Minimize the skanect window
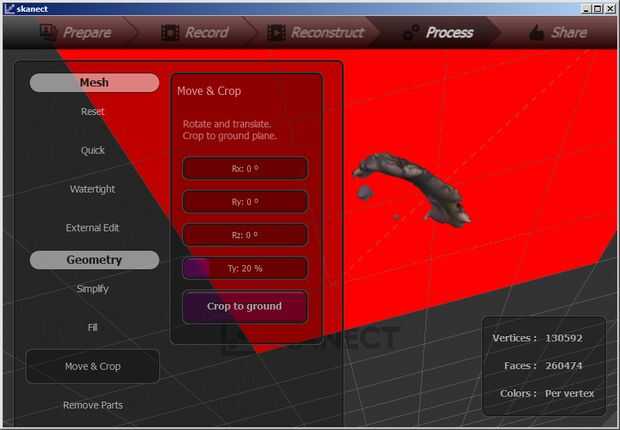The image size is (620, 430). (586, 9)
